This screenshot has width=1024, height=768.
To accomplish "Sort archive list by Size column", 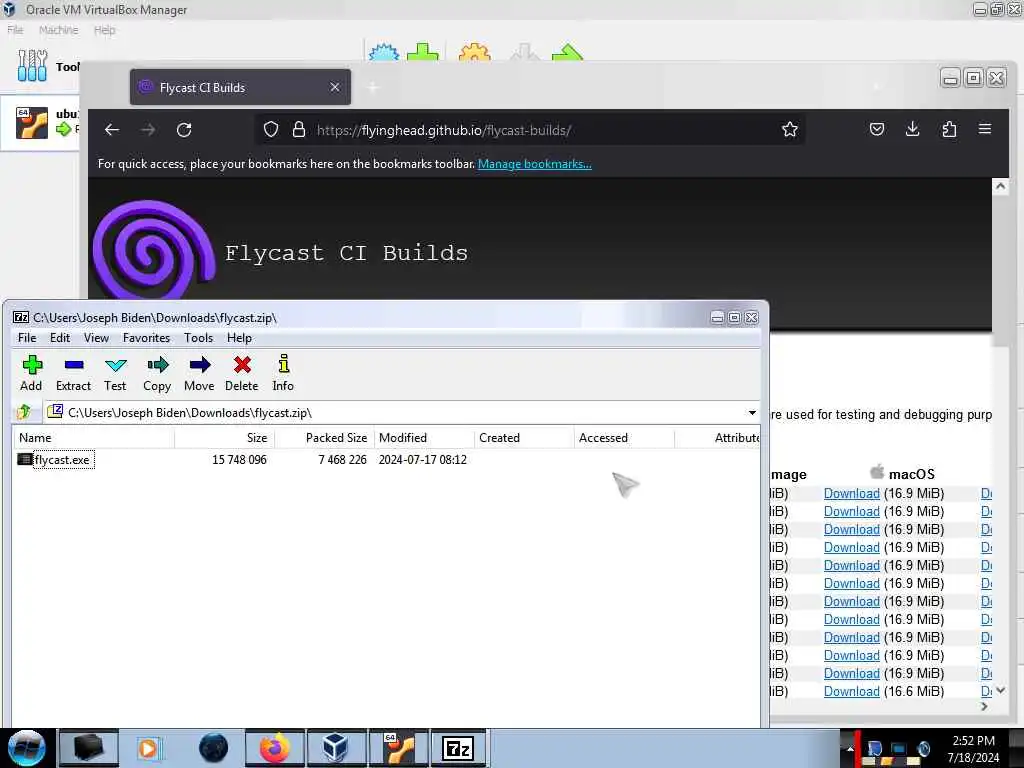I will point(225,438).
